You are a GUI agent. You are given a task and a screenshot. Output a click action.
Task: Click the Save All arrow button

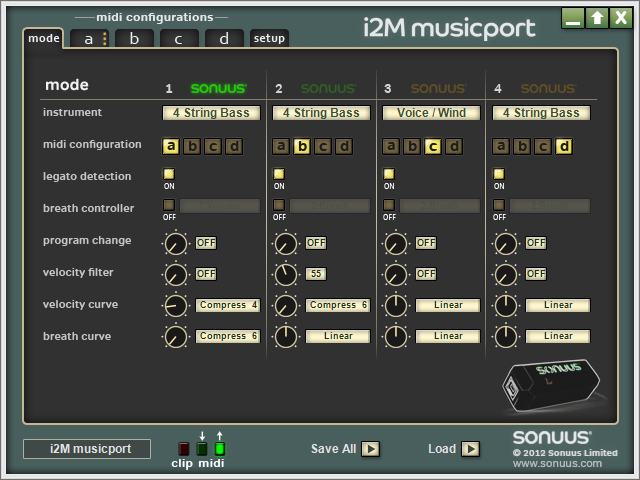tap(371, 449)
